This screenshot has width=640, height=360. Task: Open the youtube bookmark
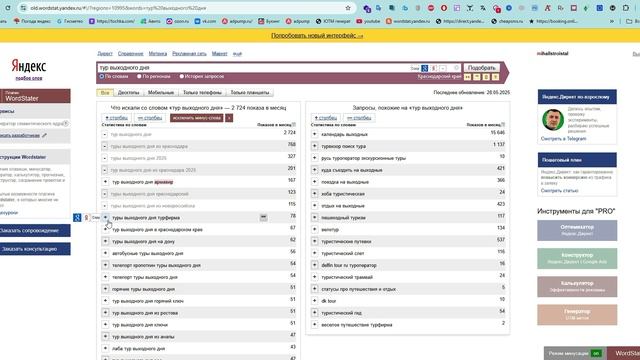pos(368,21)
